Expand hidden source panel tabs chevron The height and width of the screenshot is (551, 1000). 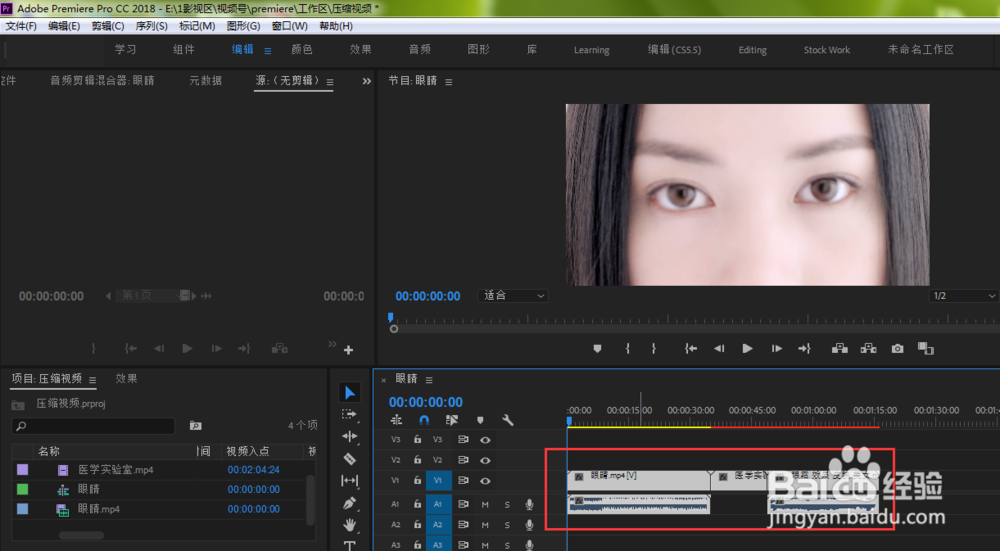(x=367, y=82)
